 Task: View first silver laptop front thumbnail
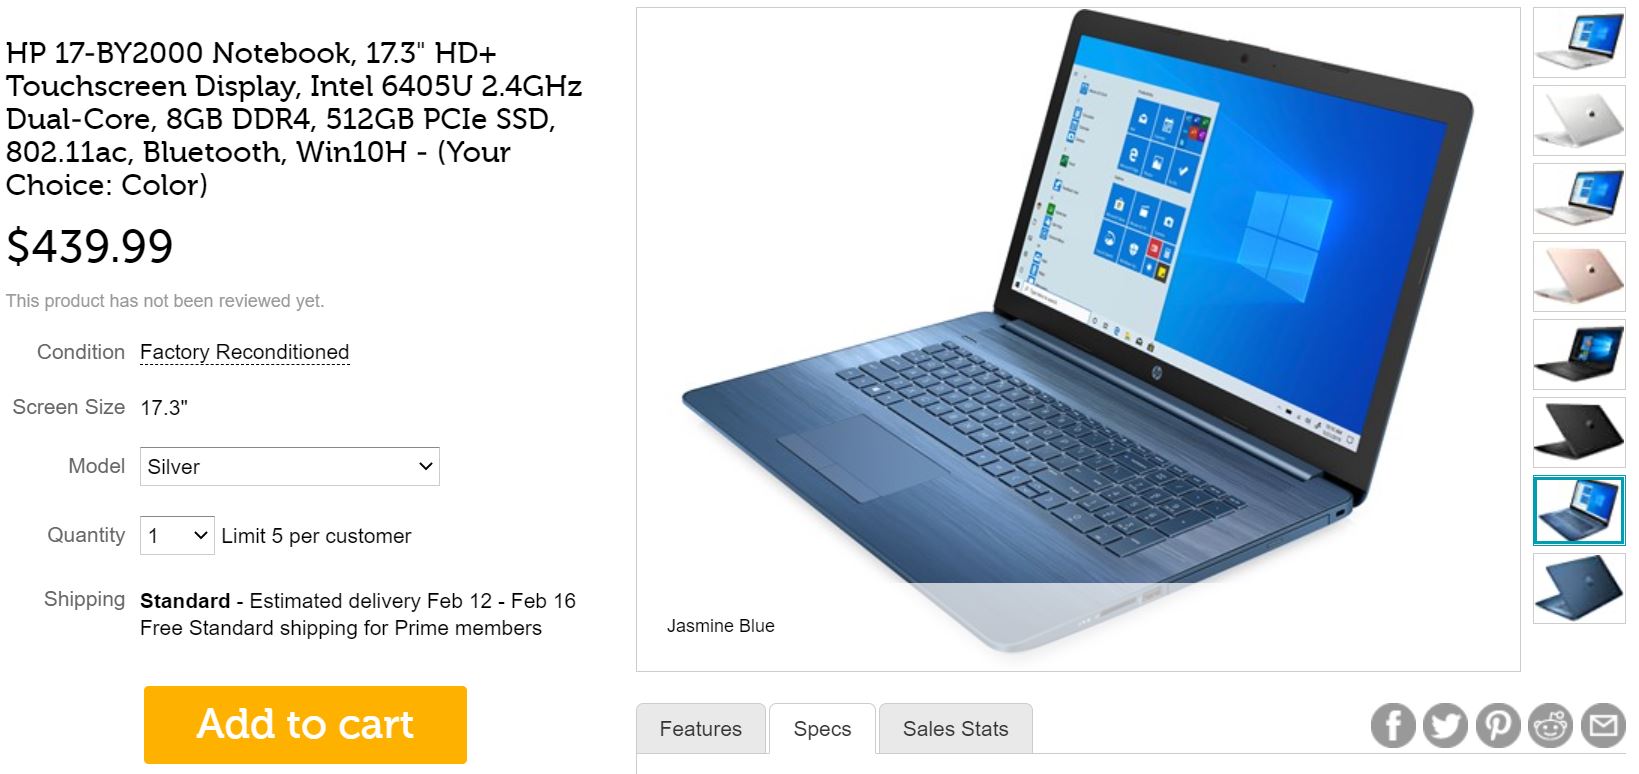click(x=1579, y=43)
